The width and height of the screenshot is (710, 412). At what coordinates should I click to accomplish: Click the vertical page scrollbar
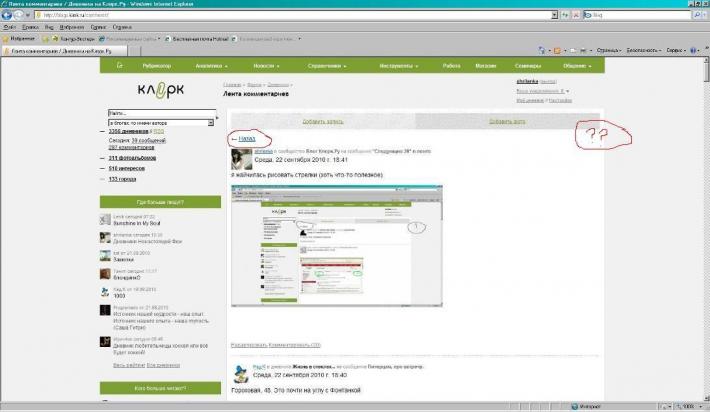click(x=706, y=229)
